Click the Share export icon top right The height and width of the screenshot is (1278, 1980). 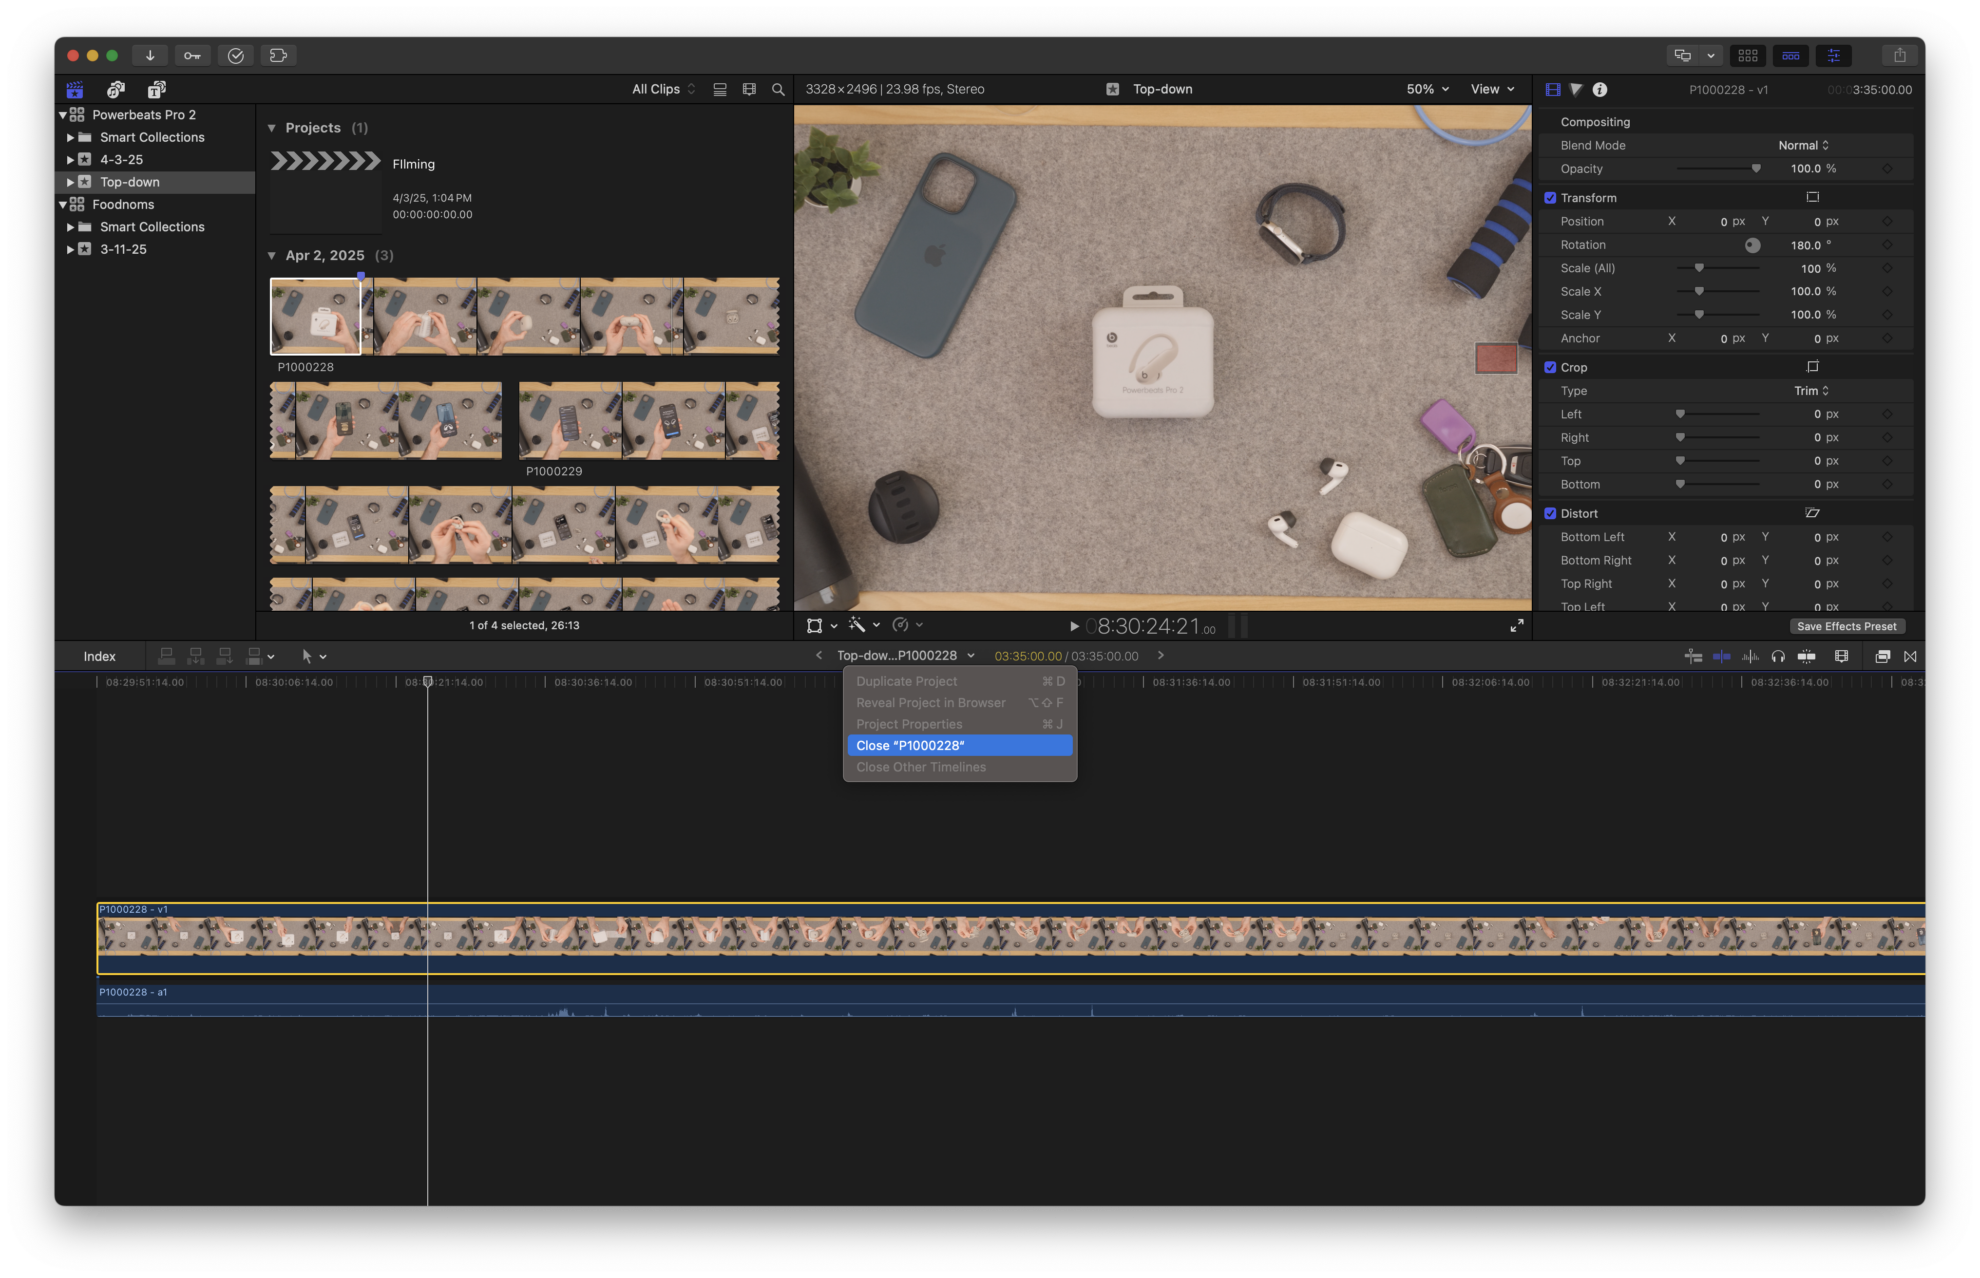(x=1899, y=55)
